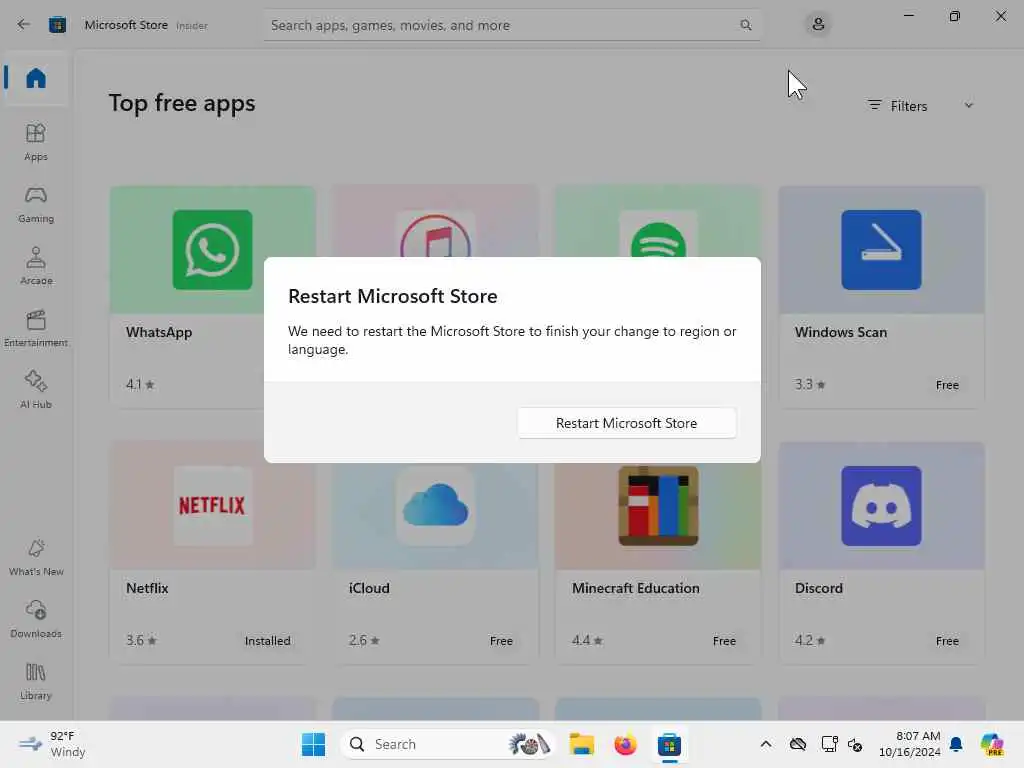
Task: Click the Microsoft Store taskbar icon
Action: click(x=669, y=744)
